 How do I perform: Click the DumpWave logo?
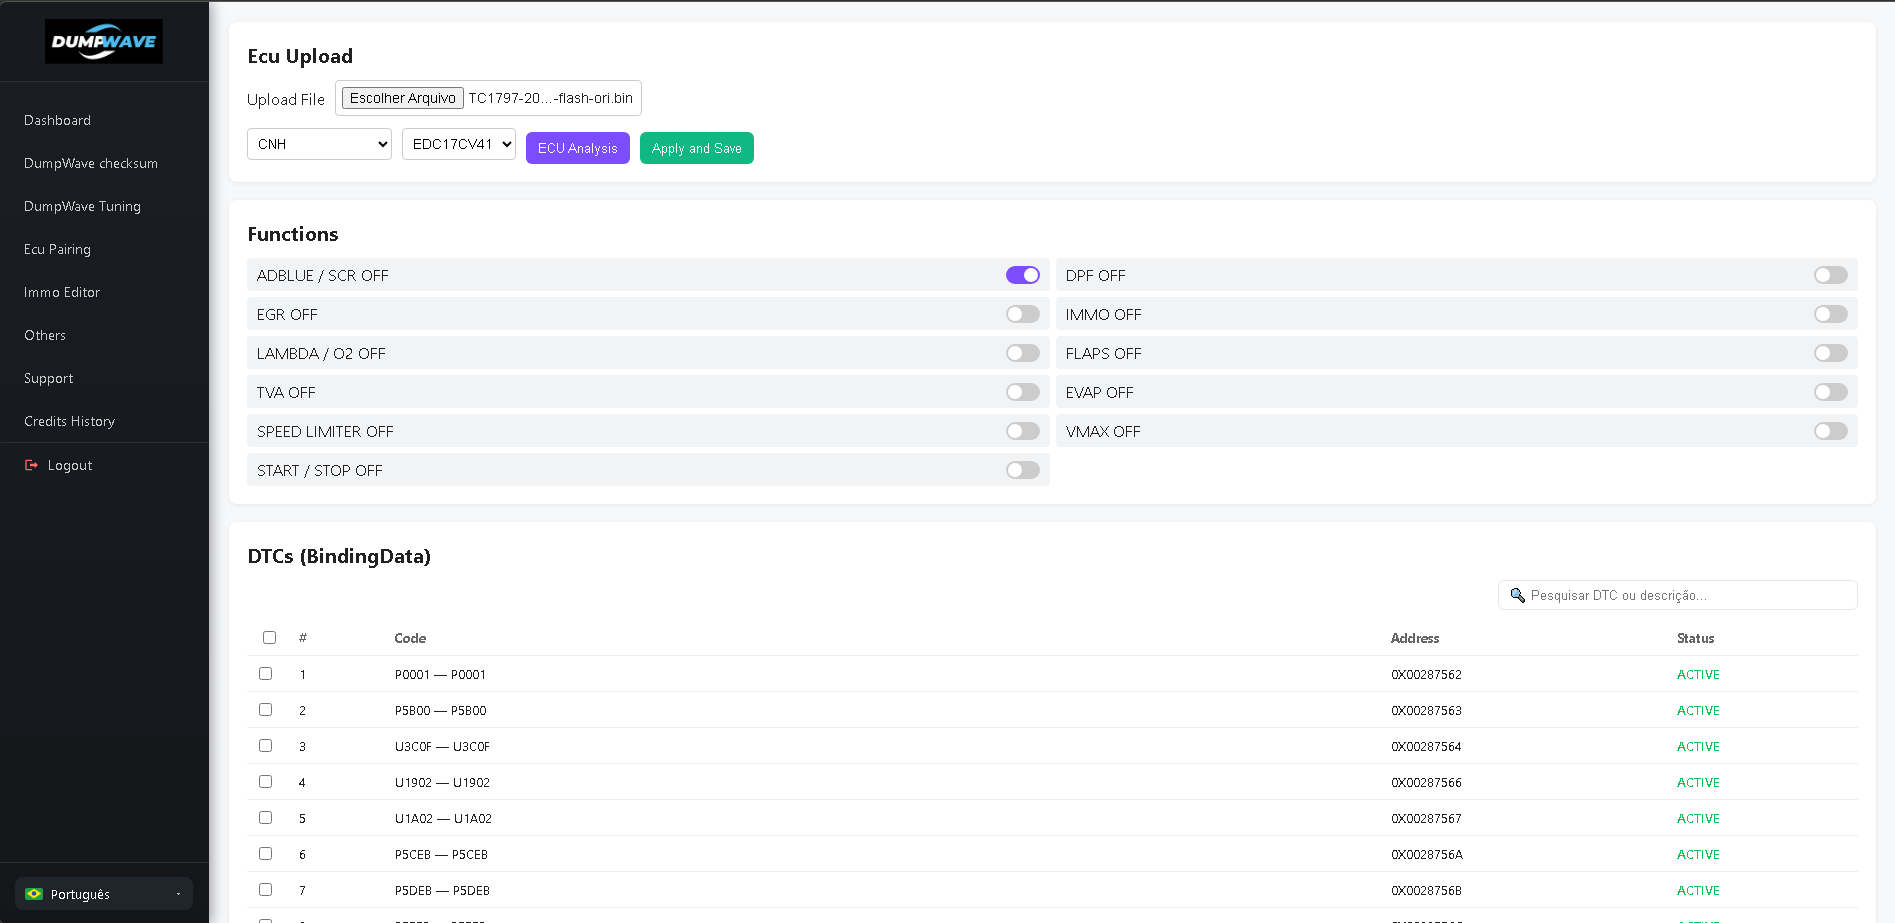103,41
